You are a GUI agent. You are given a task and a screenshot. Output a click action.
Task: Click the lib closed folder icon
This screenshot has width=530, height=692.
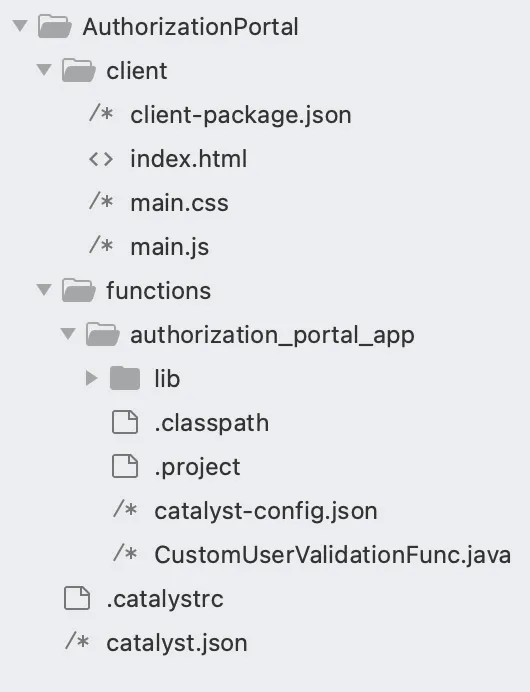(125, 378)
